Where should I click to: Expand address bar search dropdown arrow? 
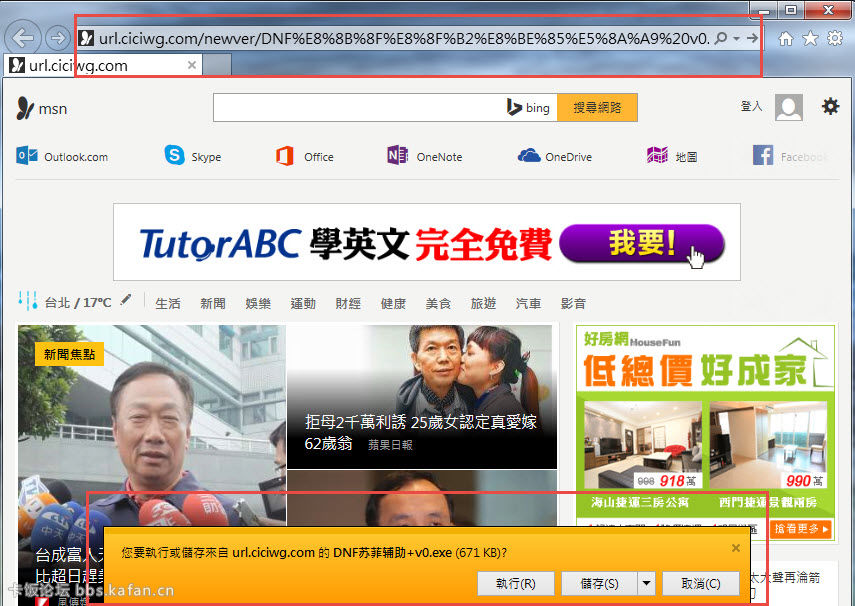pyautogui.click(x=737, y=39)
